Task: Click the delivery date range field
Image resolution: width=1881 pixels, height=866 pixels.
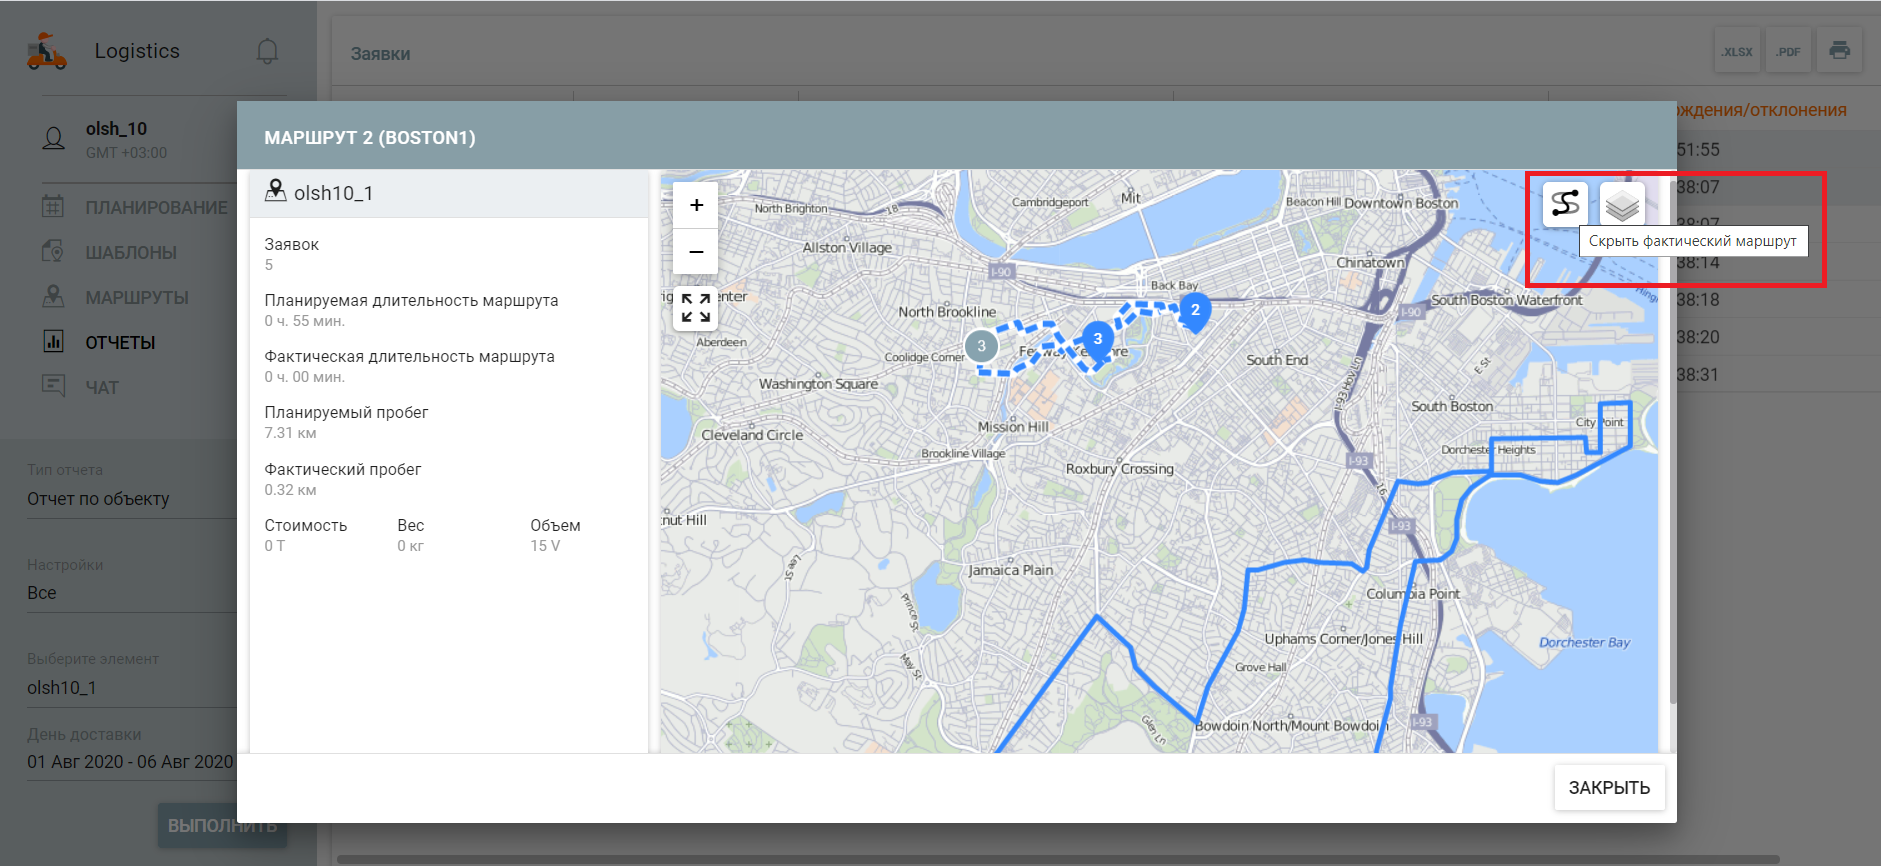Action: (130, 762)
